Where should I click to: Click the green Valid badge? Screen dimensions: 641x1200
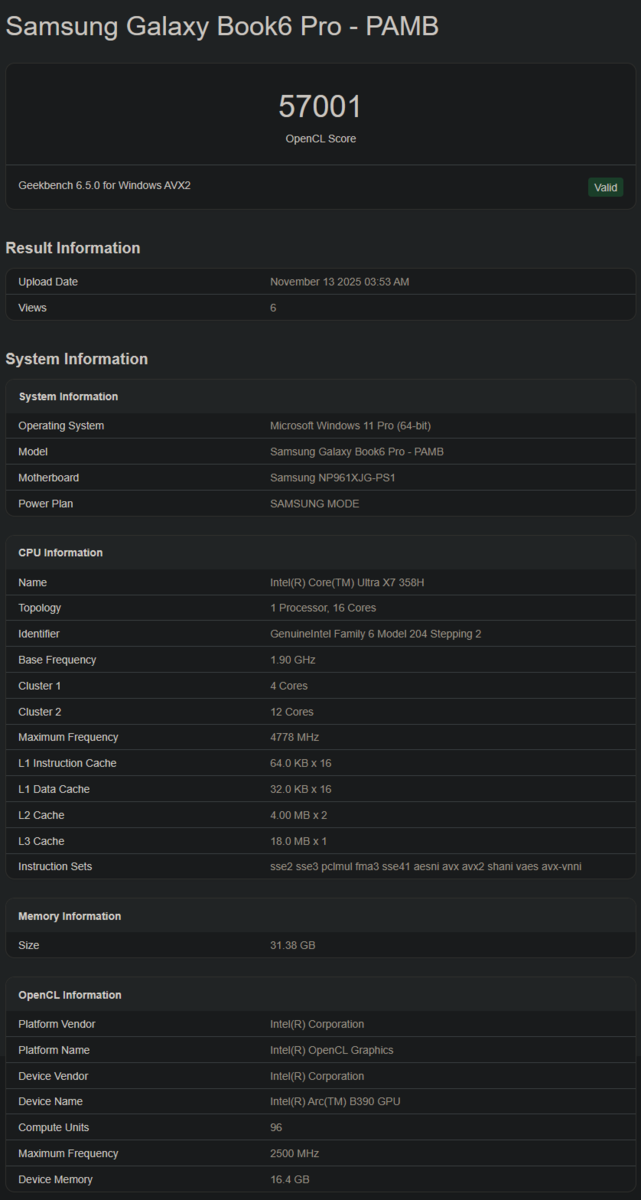[605, 187]
